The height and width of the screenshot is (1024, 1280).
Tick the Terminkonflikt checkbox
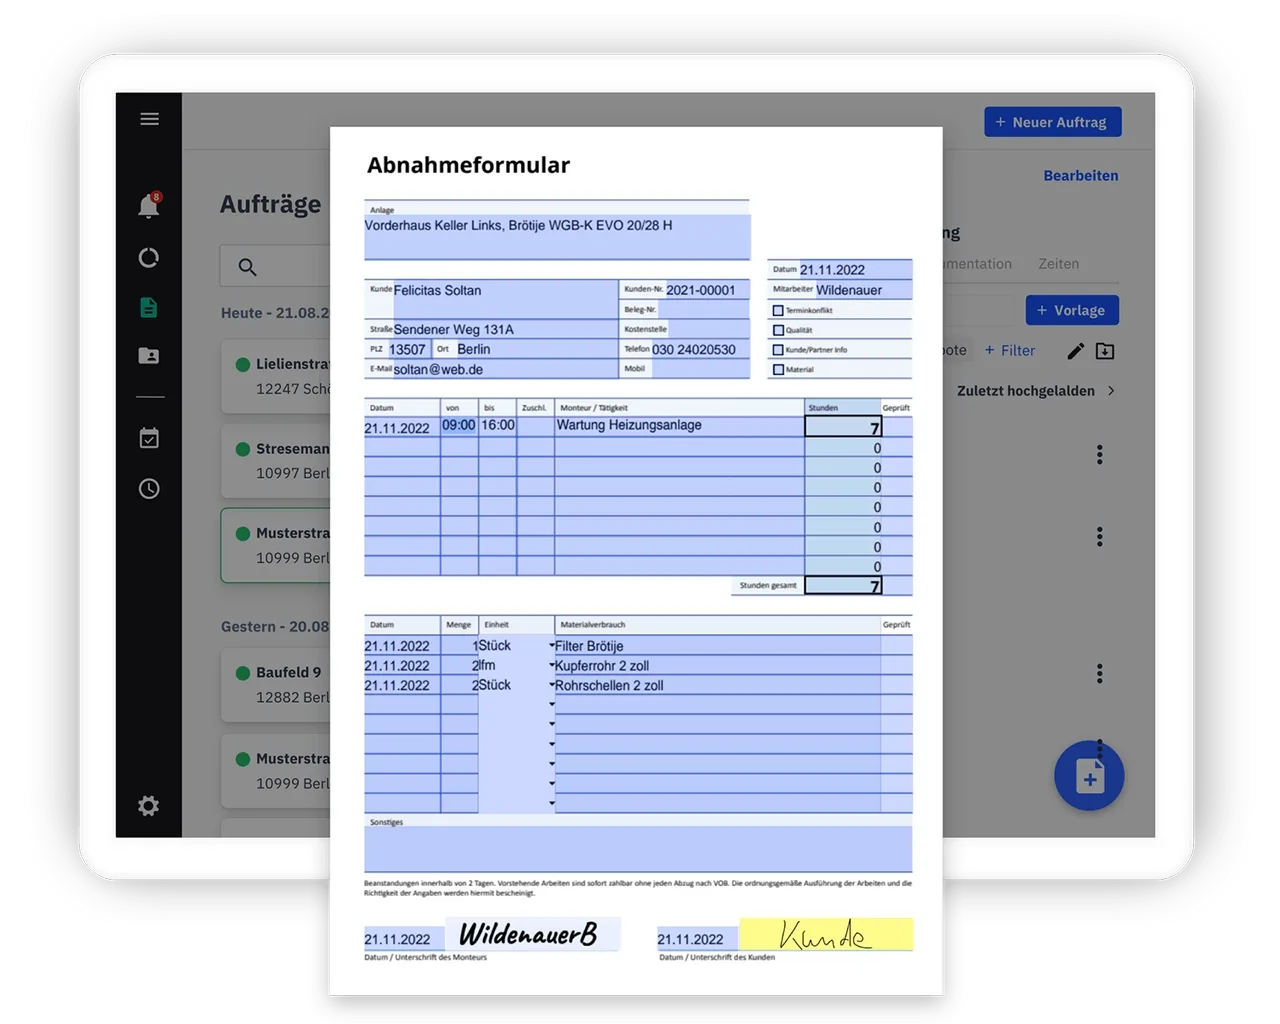778,310
